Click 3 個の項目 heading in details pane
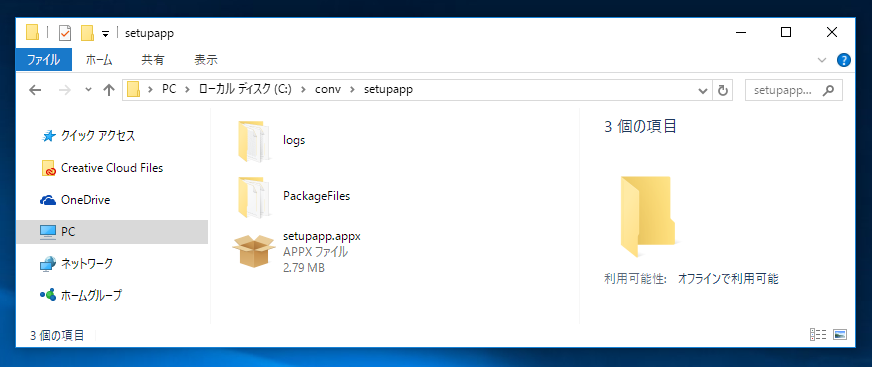This screenshot has height=367, width=872. (x=640, y=127)
